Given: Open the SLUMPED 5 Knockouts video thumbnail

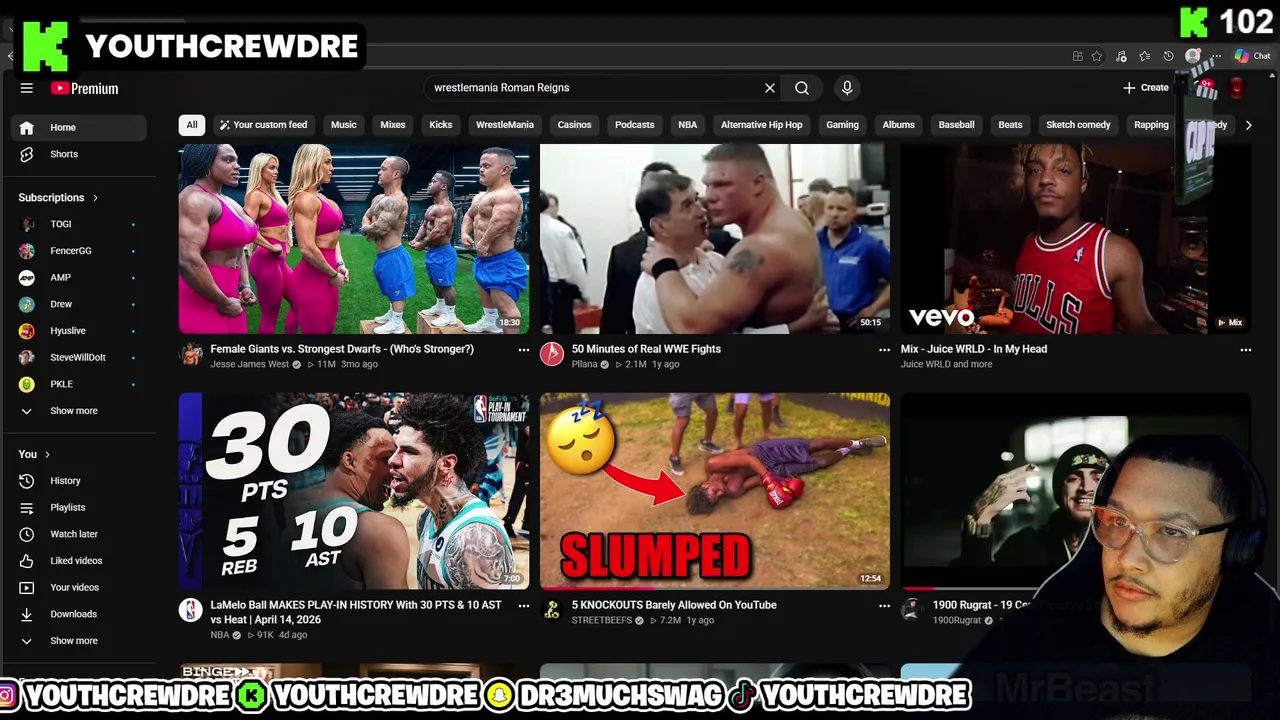Looking at the screenshot, I should (x=715, y=491).
